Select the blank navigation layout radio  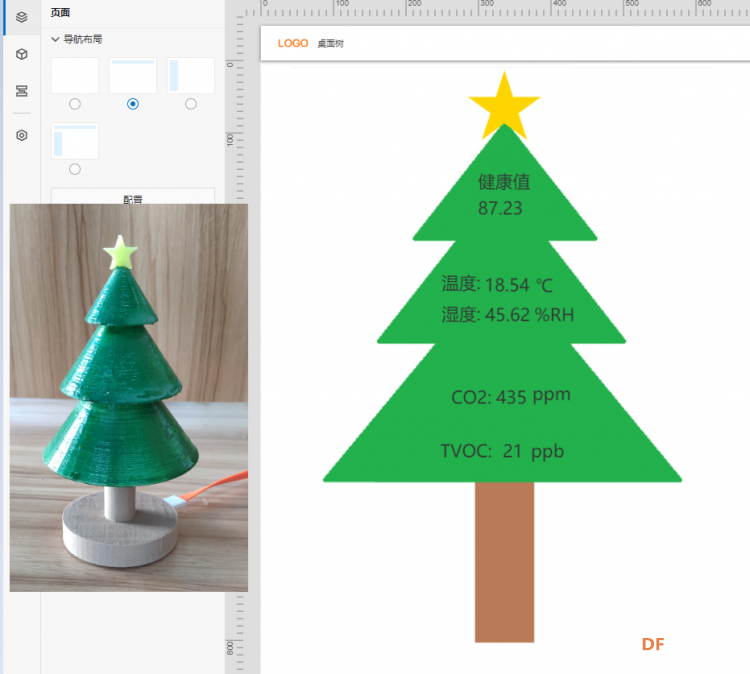[75, 104]
